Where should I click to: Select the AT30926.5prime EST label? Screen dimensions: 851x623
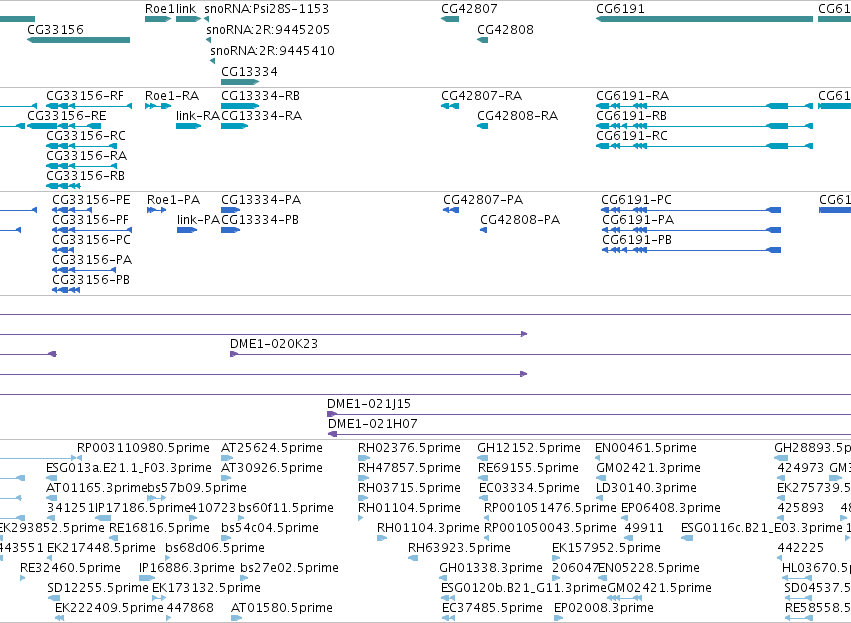point(271,468)
